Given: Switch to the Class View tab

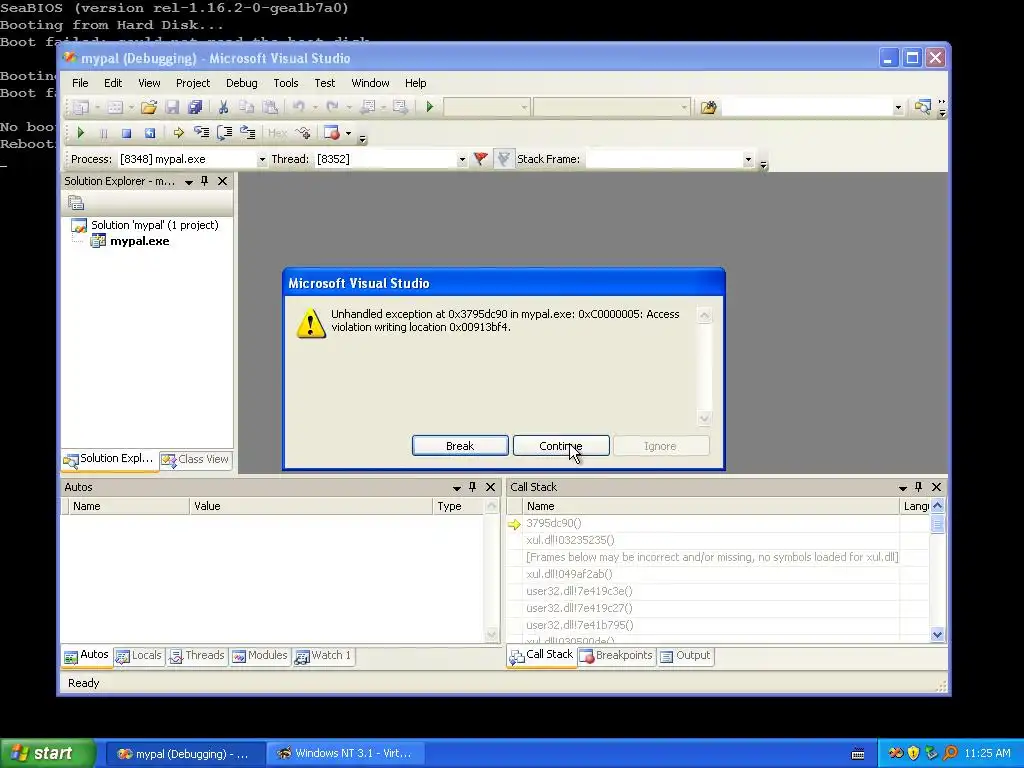Looking at the screenshot, I should [x=195, y=460].
